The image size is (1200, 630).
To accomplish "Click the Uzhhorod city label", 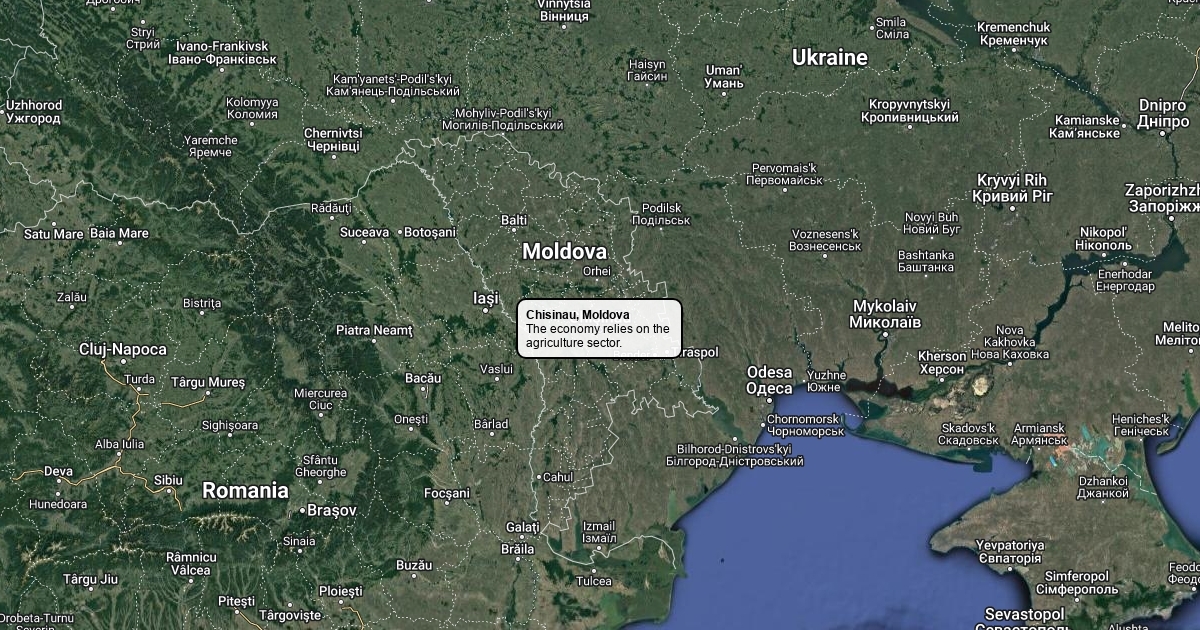I will (x=34, y=111).
